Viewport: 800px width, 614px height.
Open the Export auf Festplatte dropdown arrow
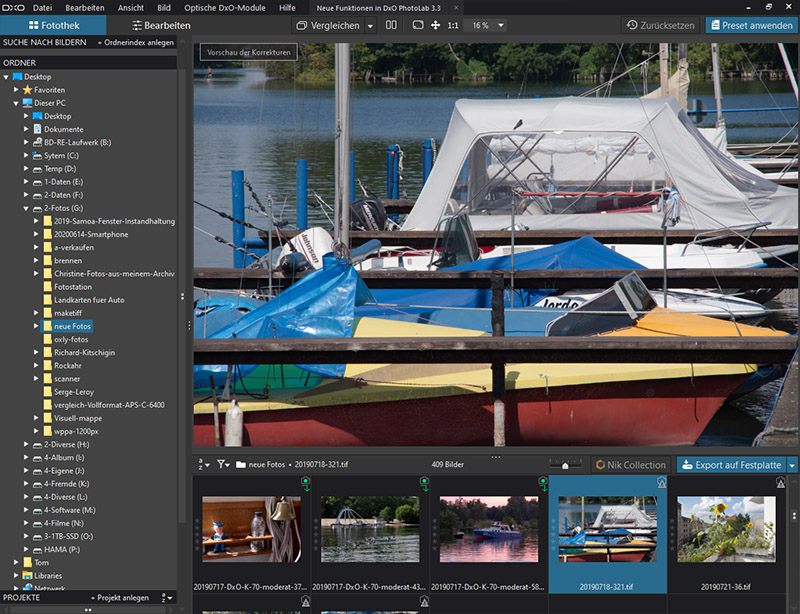(792, 464)
